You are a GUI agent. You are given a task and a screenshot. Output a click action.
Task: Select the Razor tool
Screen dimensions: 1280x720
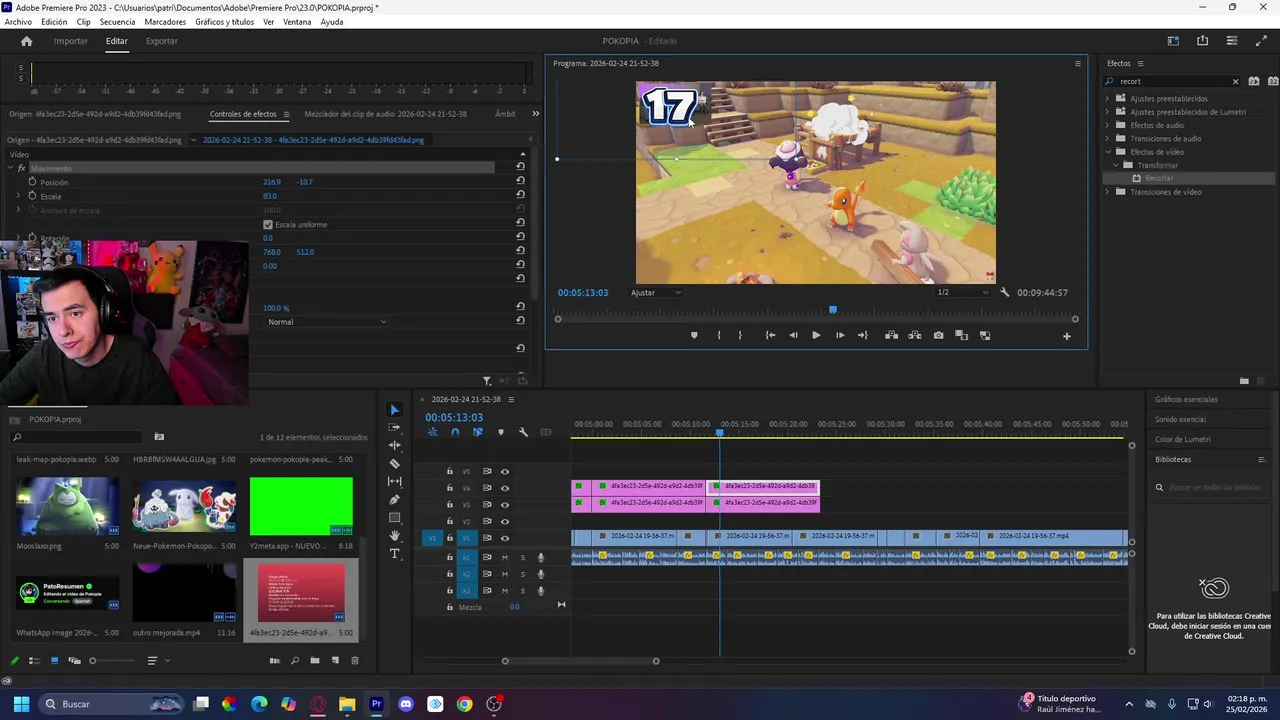[x=394, y=464]
